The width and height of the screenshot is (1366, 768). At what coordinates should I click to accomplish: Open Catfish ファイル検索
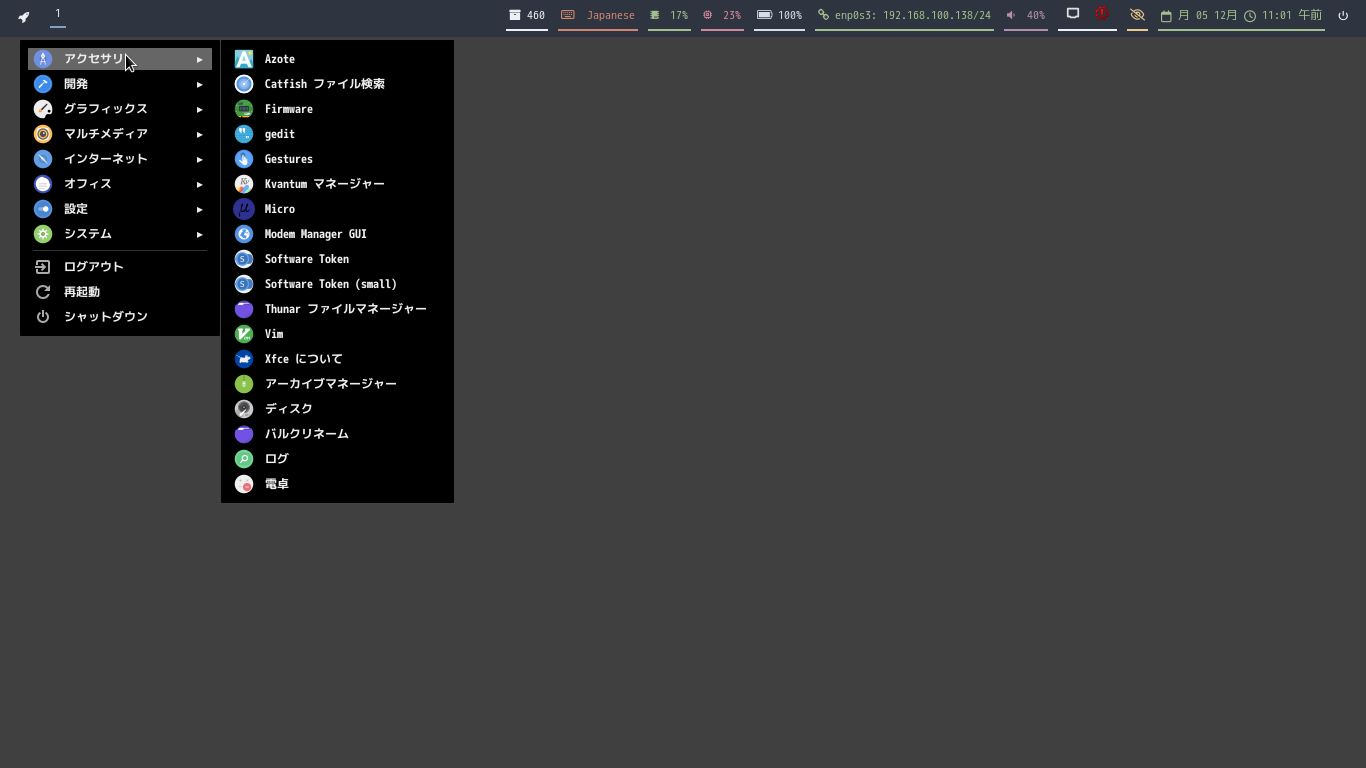click(x=337, y=84)
